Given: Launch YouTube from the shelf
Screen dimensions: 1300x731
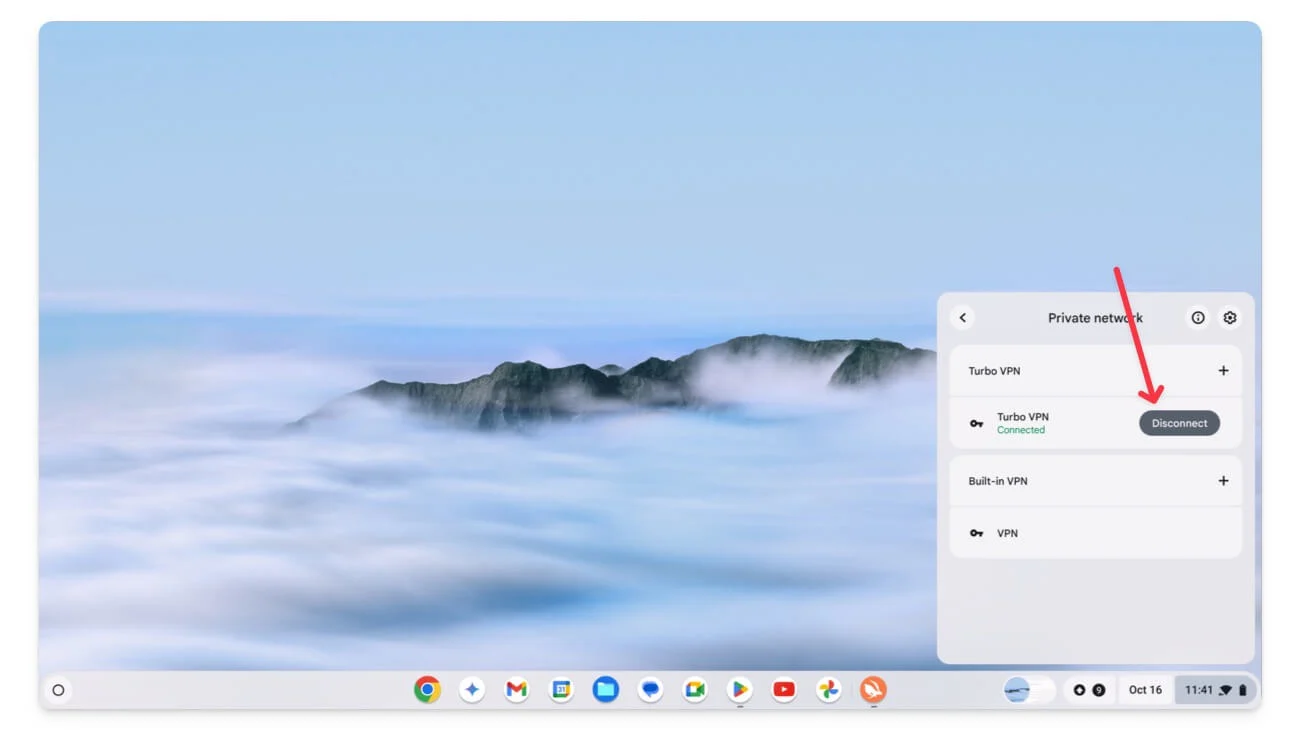Looking at the screenshot, I should pos(784,689).
